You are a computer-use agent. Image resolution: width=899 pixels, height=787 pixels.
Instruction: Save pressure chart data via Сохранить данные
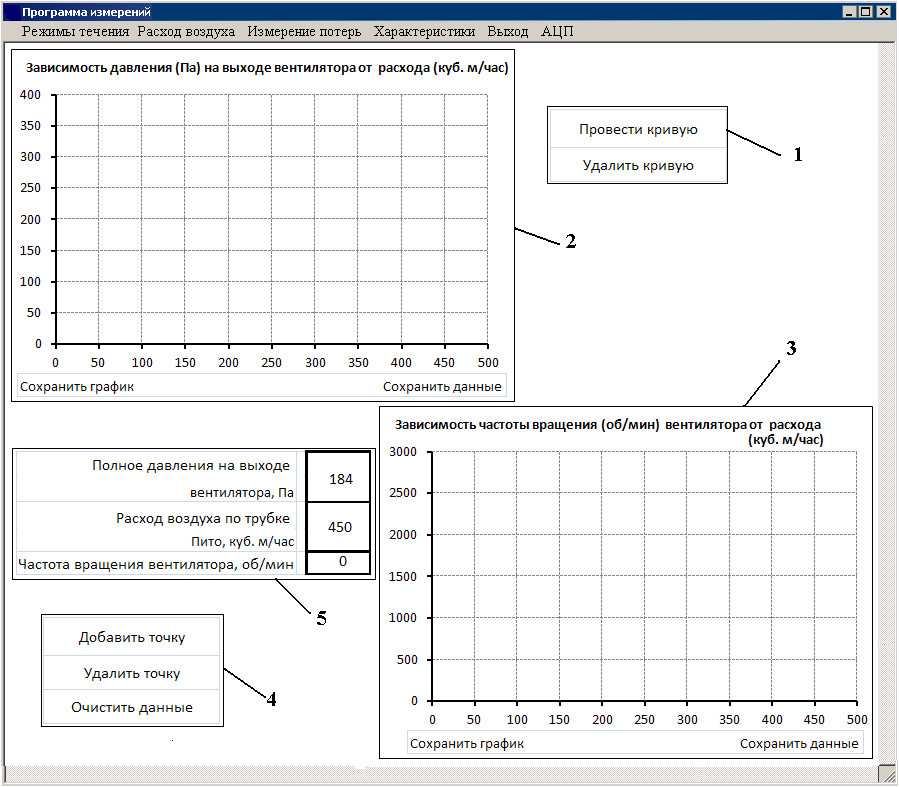[x=442, y=387]
